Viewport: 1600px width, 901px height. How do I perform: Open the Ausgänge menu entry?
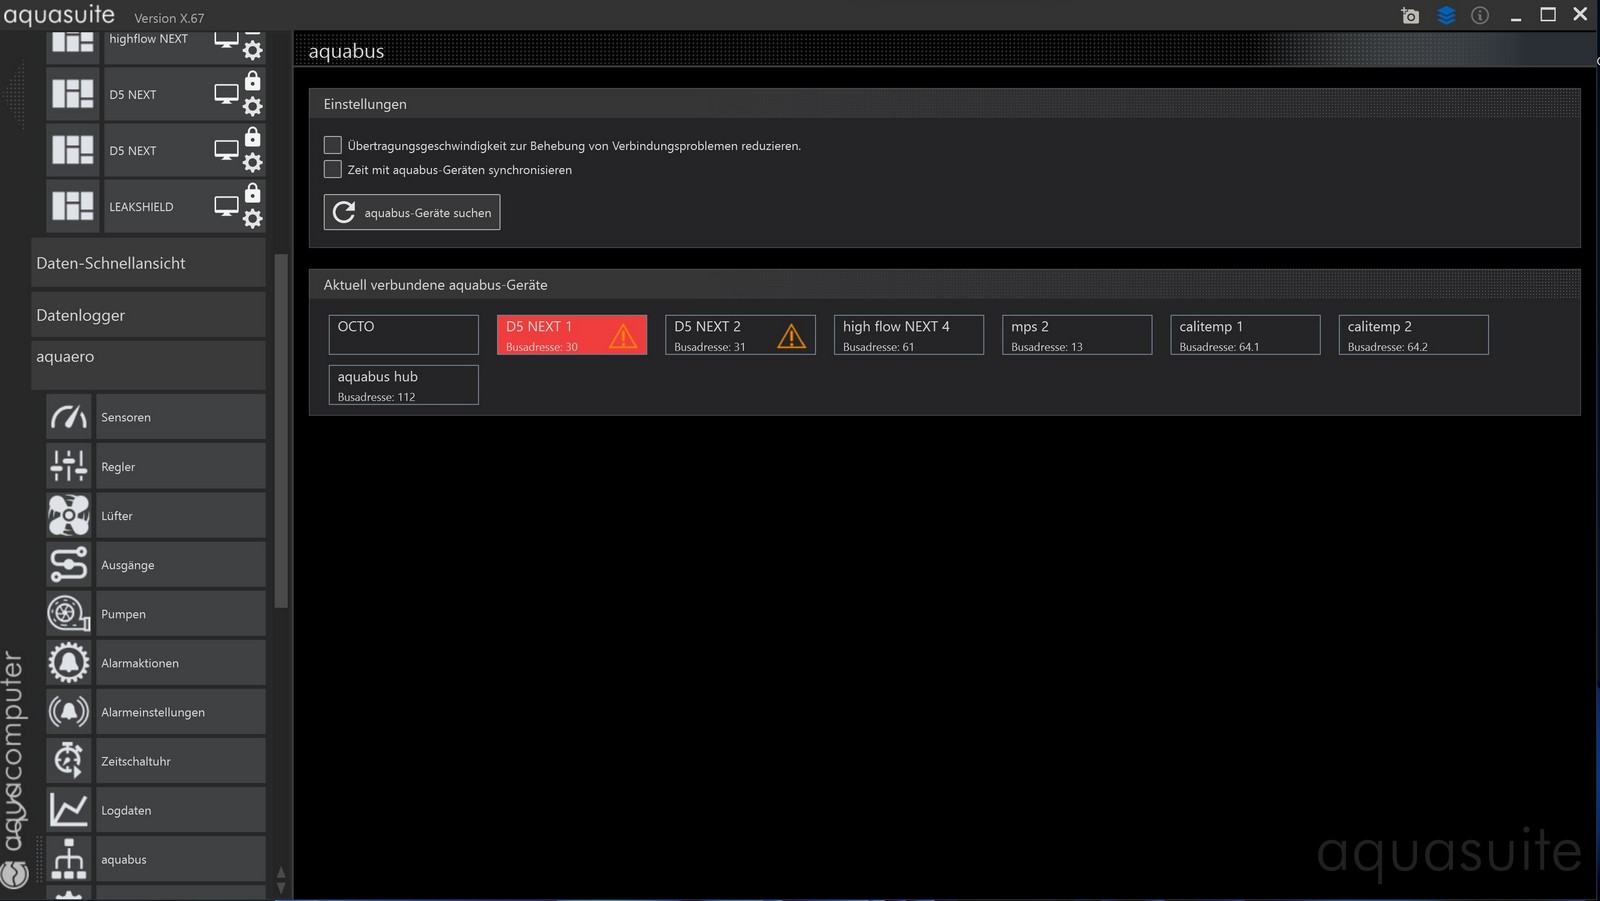pyautogui.click(x=181, y=564)
